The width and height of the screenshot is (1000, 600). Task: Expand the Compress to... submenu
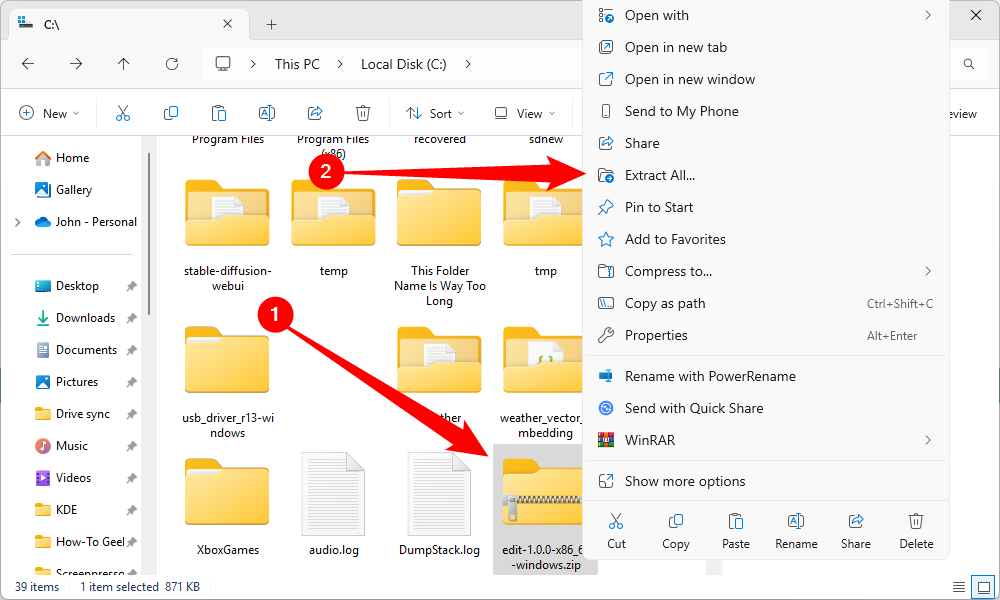pyautogui.click(x=928, y=272)
